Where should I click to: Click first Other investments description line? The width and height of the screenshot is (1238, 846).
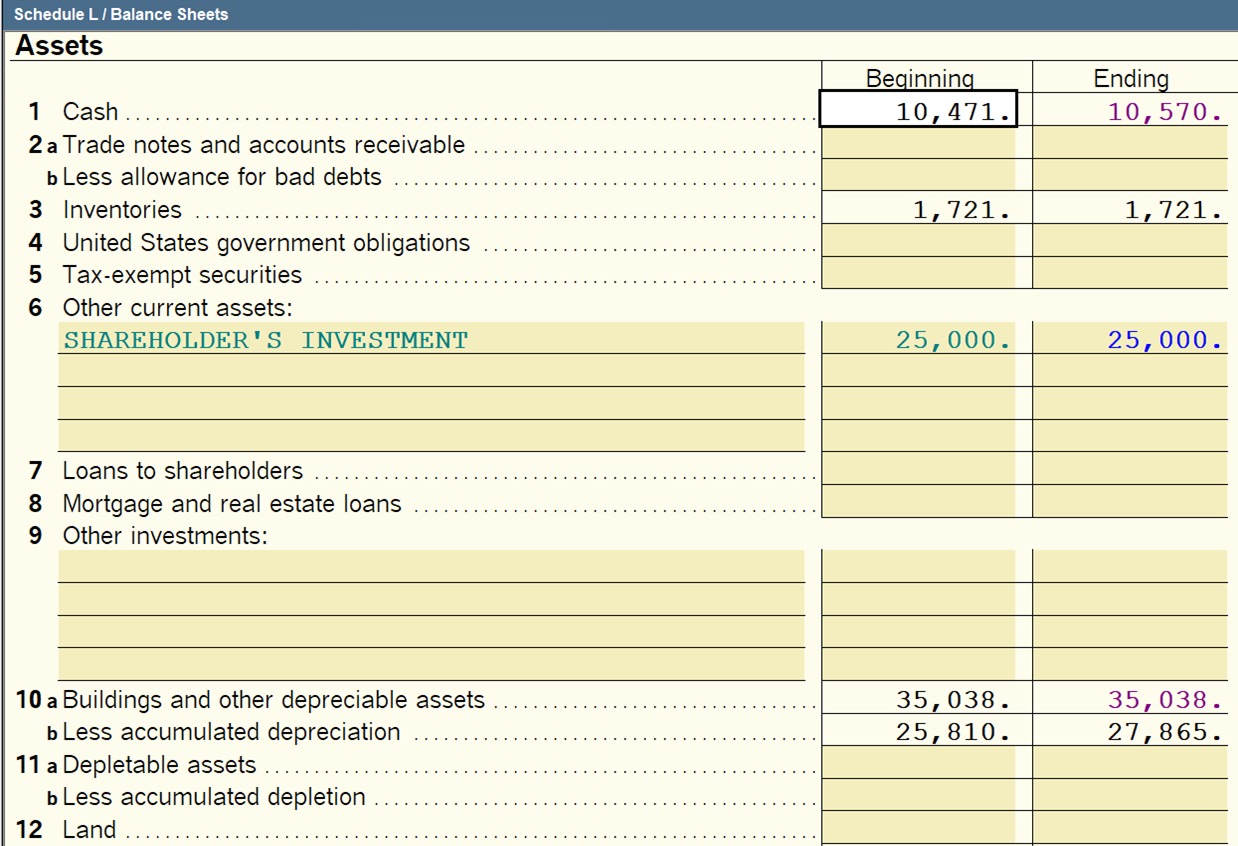(431, 566)
